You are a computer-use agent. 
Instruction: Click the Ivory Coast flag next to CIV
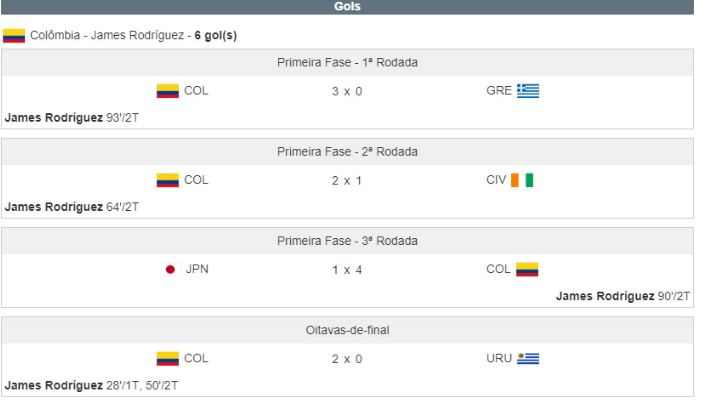pos(523,180)
